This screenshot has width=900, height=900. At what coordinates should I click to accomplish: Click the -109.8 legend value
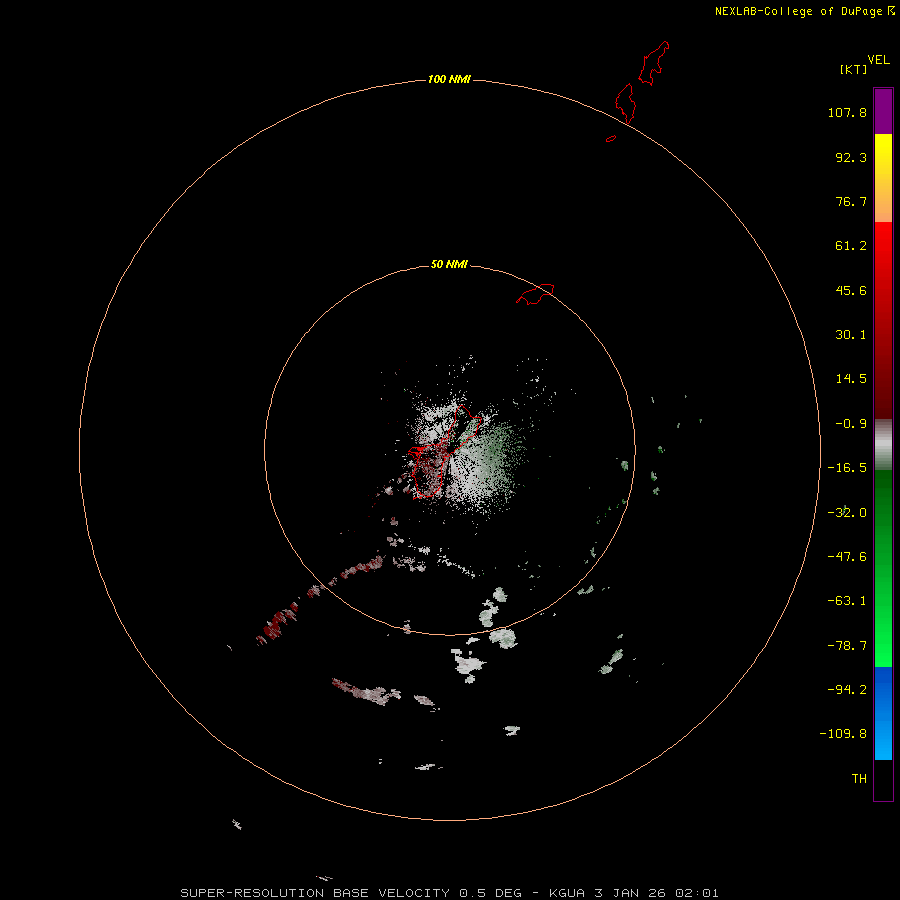click(x=843, y=734)
